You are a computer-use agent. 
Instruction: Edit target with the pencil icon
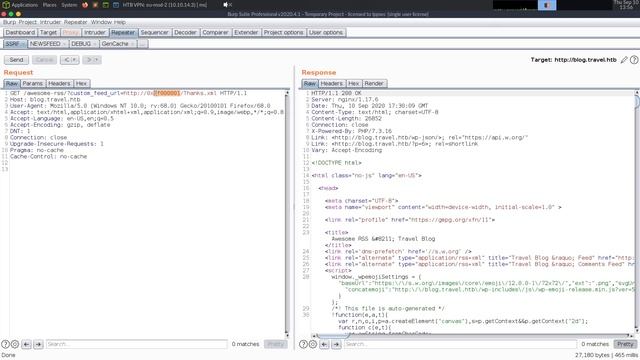[624, 60]
